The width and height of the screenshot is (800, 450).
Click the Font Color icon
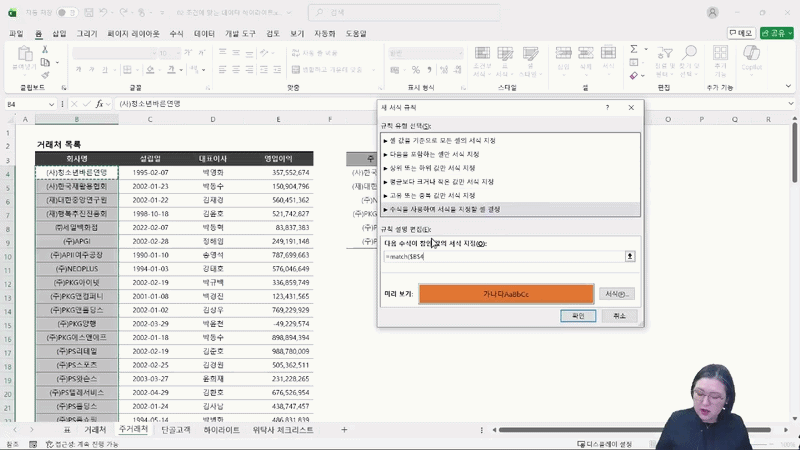click(171, 69)
